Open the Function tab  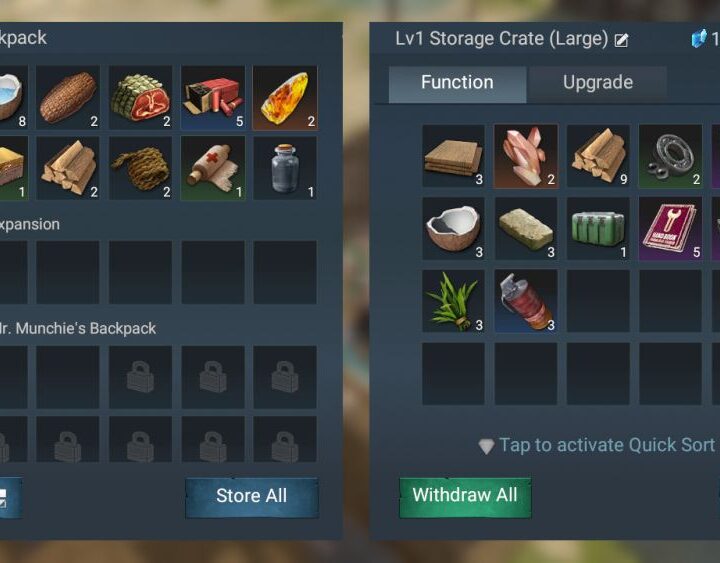point(457,83)
